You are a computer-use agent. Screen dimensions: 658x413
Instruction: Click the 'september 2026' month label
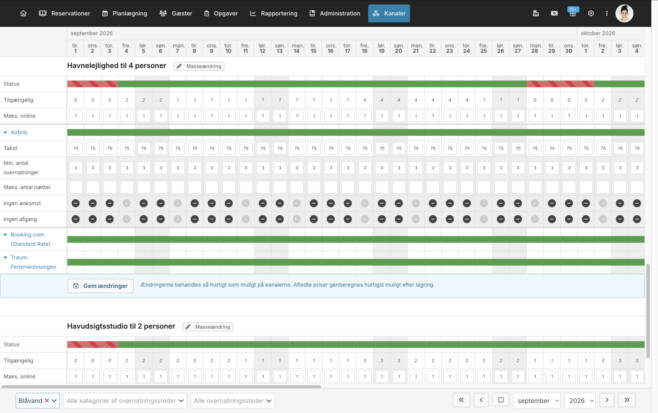click(x=91, y=33)
